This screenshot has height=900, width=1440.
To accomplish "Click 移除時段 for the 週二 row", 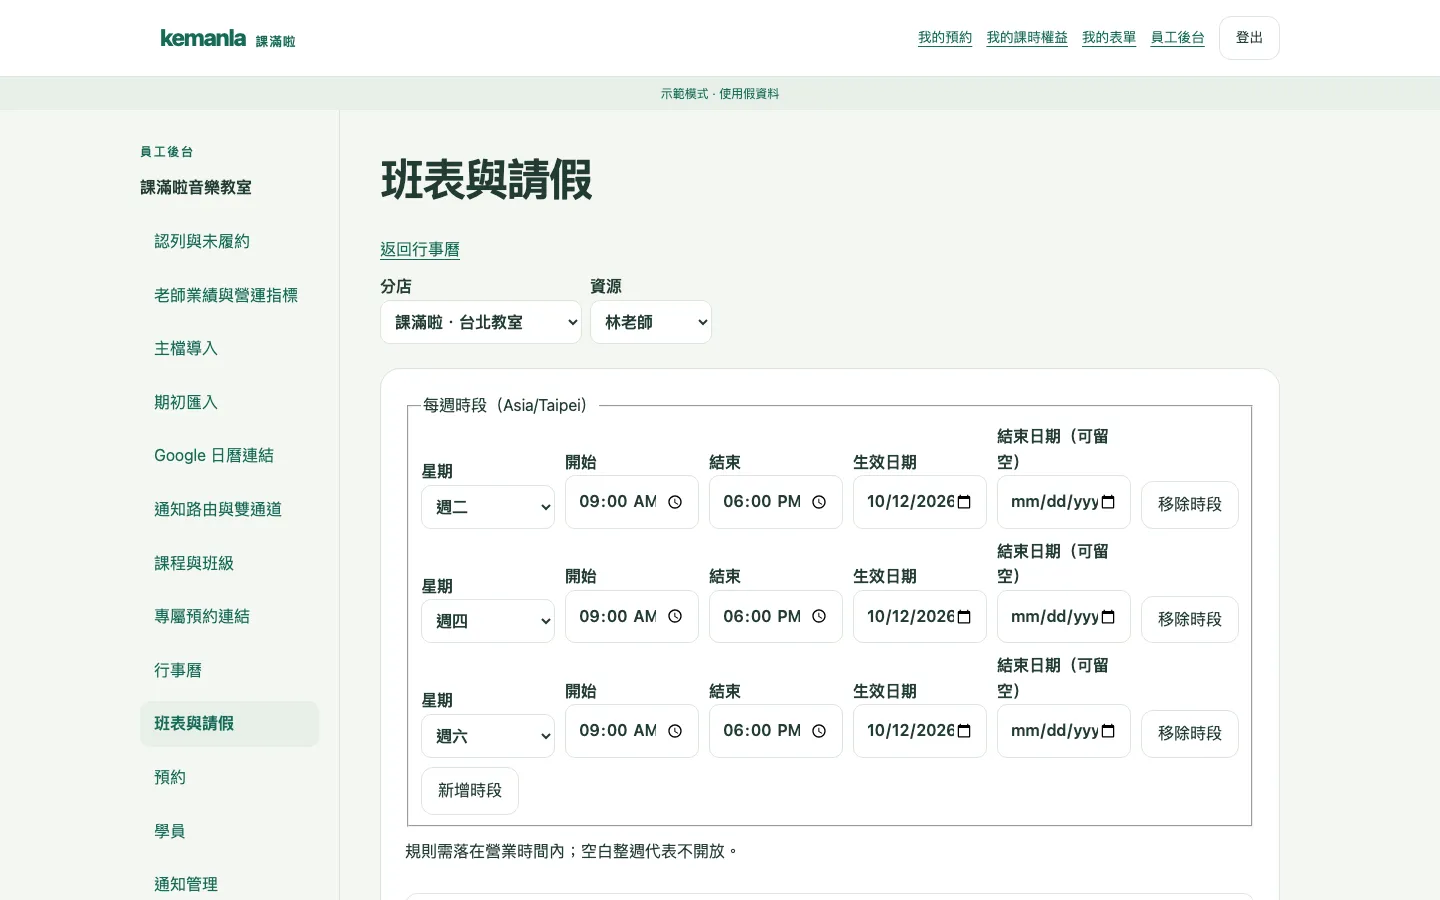I will [x=1190, y=504].
